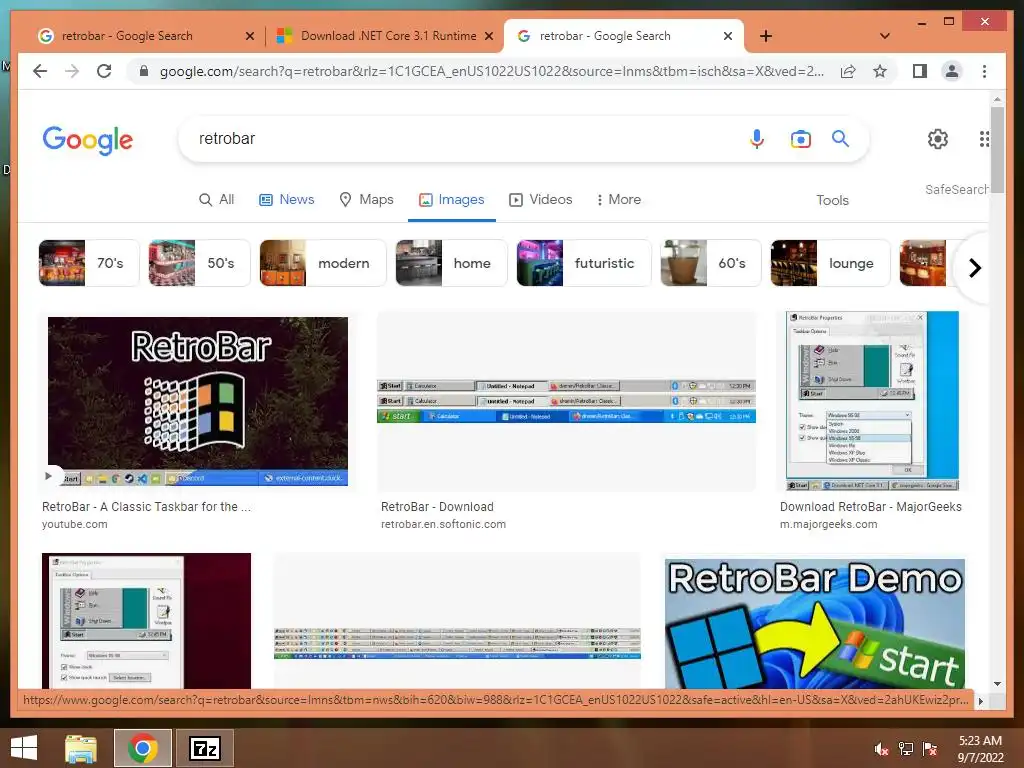The height and width of the screenshot is (768, 1024).
Task: Open the taskbar clock showing 5:23 AM
Action: (980, 749)
